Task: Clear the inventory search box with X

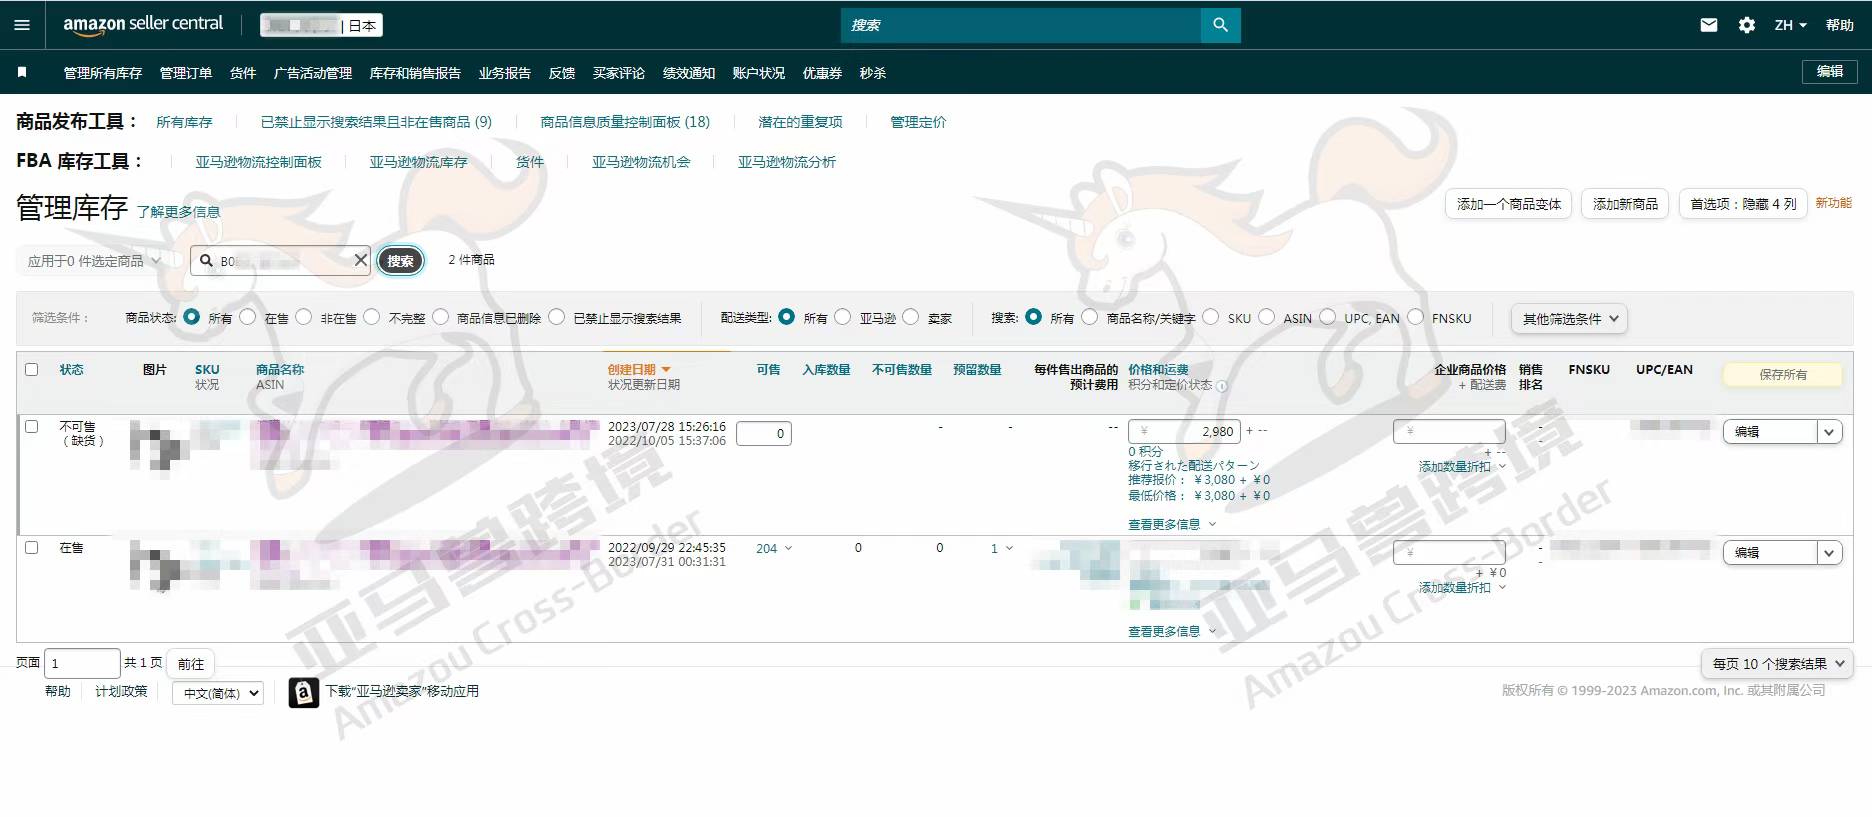Action: [361, 260]
